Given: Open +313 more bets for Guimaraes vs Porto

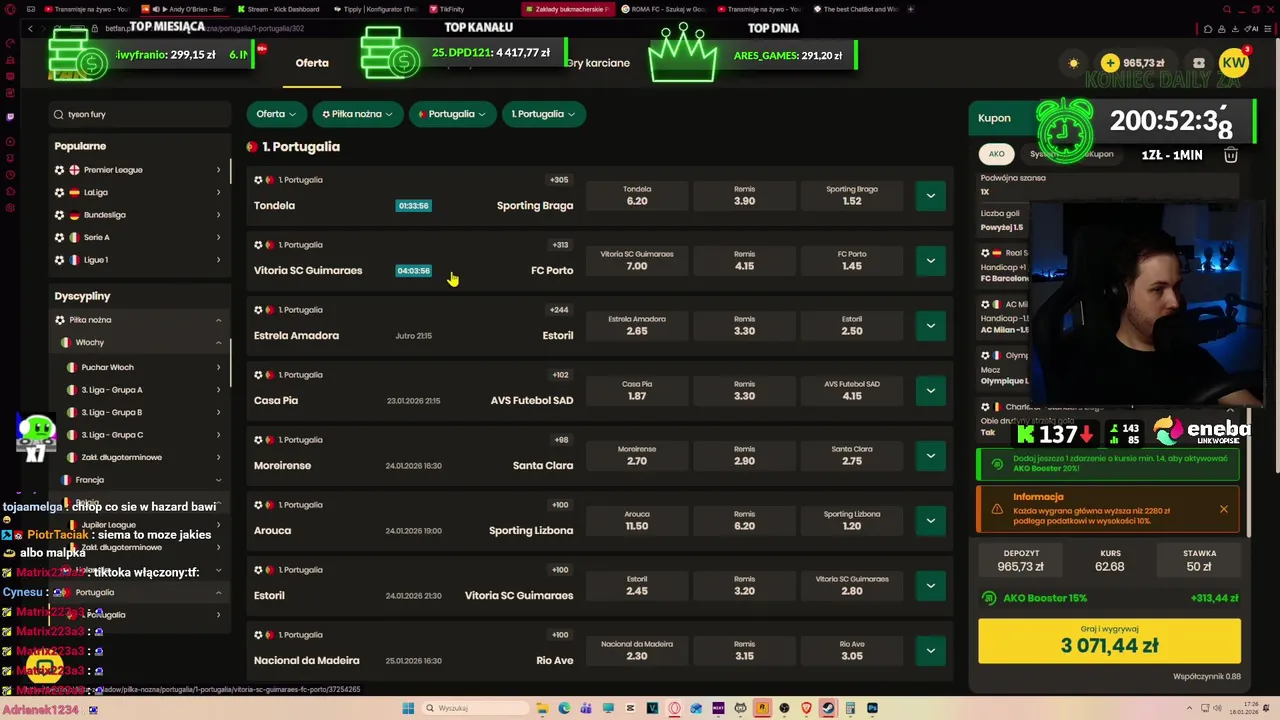Looking at the screenshot, I should point(560,245).
